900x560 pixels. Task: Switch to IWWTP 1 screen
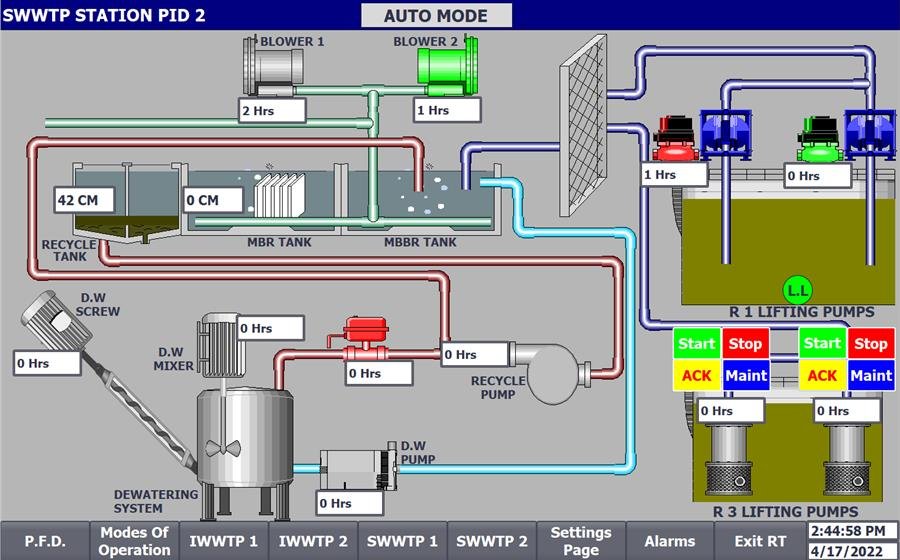pos(224,541)
